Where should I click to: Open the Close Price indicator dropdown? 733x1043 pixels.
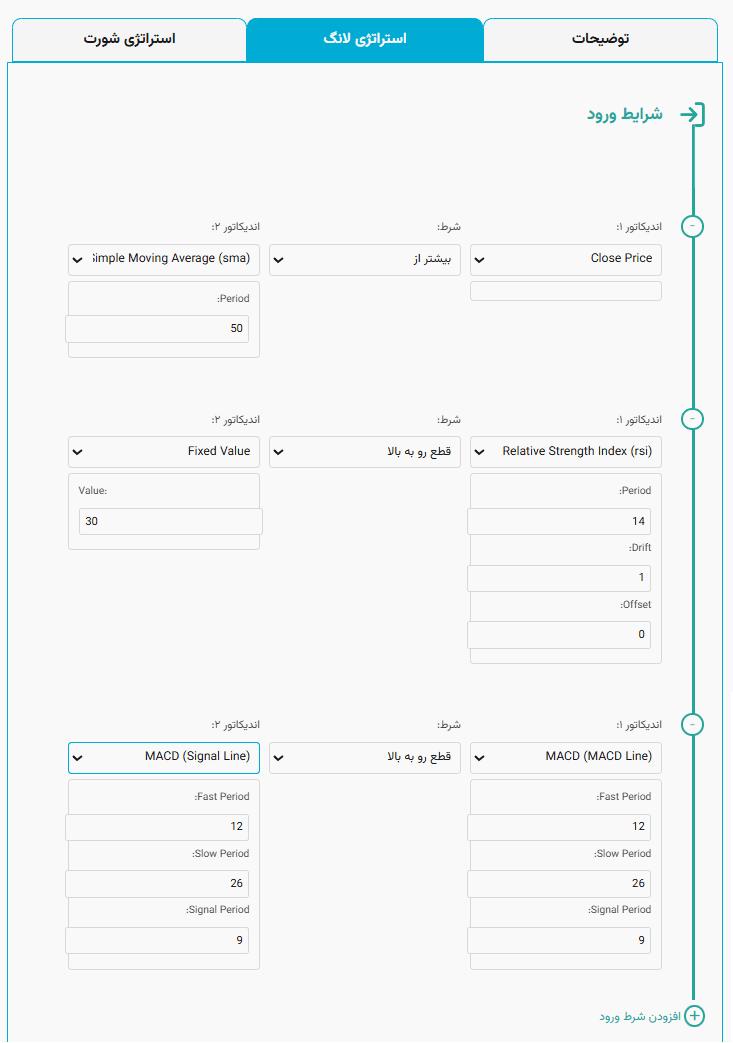(x=565, y=259)
